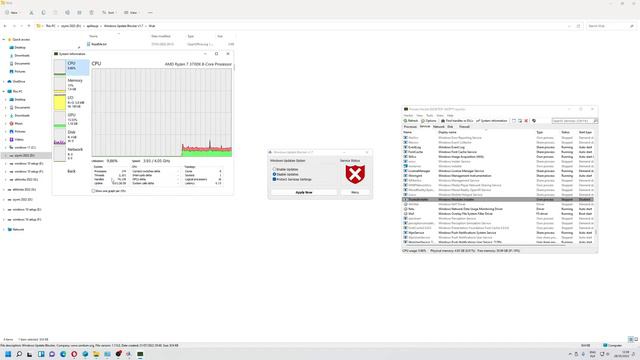Image resolution: width=640 pixels, height=360 pixels.
Task: Click the Microsoft Edge taskbar icon
Action: tap(63, 354)
